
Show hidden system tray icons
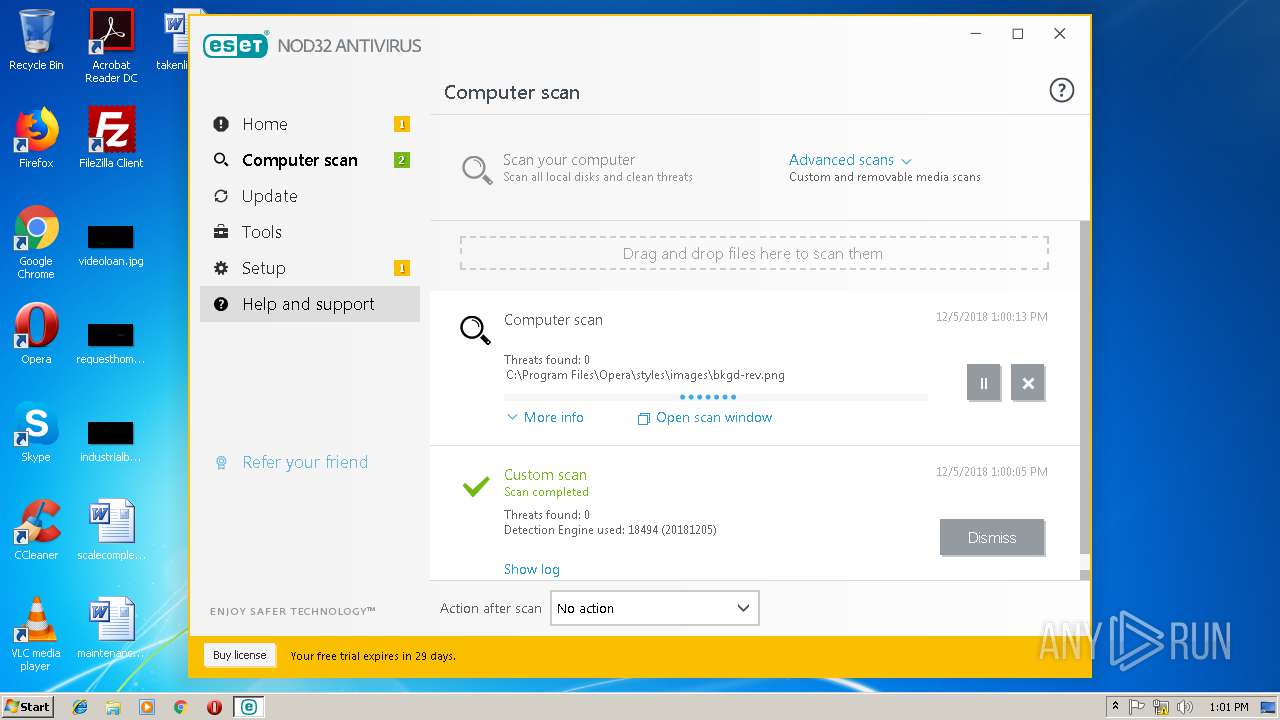(x=1115, y=707)
